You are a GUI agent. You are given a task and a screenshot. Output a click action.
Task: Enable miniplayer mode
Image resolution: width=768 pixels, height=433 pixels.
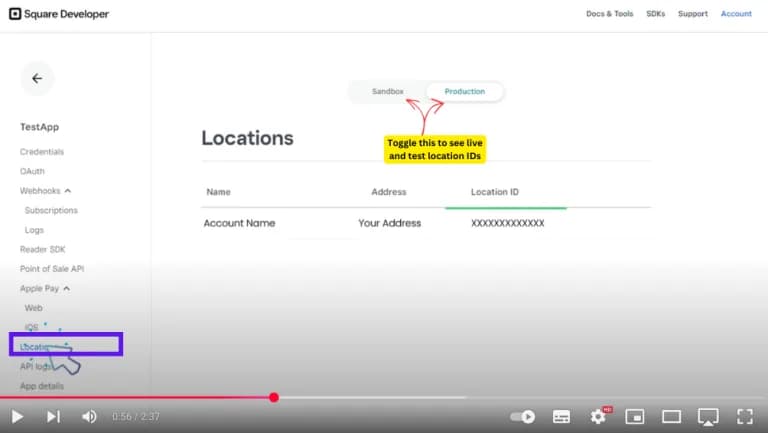(635, 416)
